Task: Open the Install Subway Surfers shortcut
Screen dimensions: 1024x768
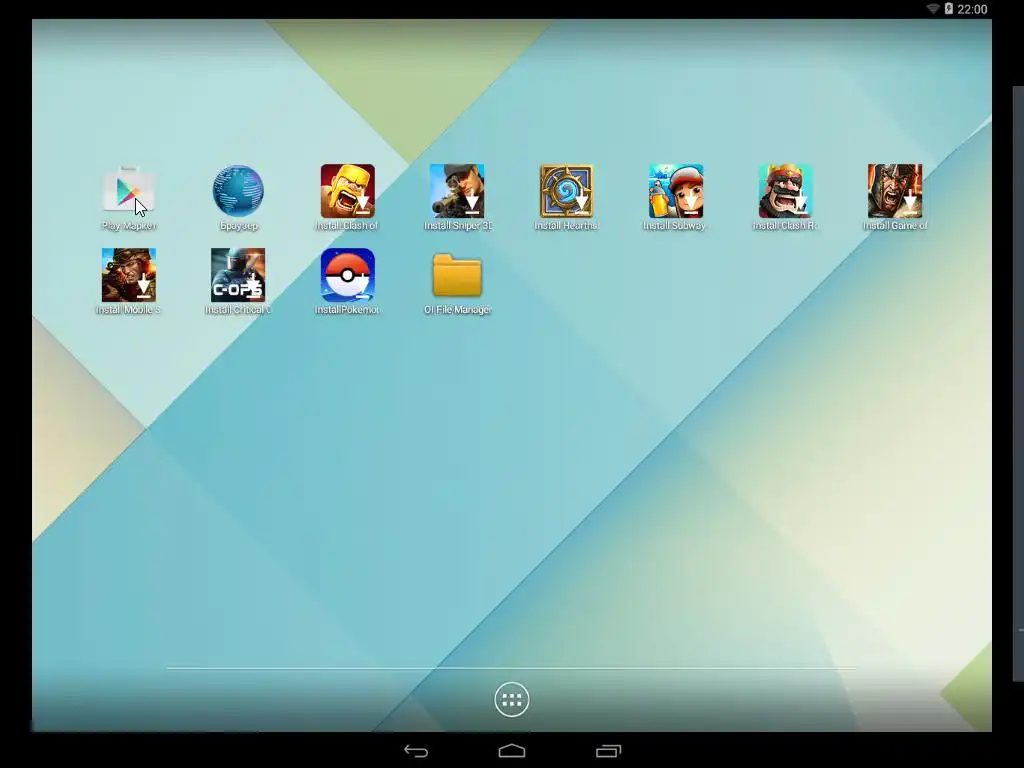Action: click(x=676, y=191)
